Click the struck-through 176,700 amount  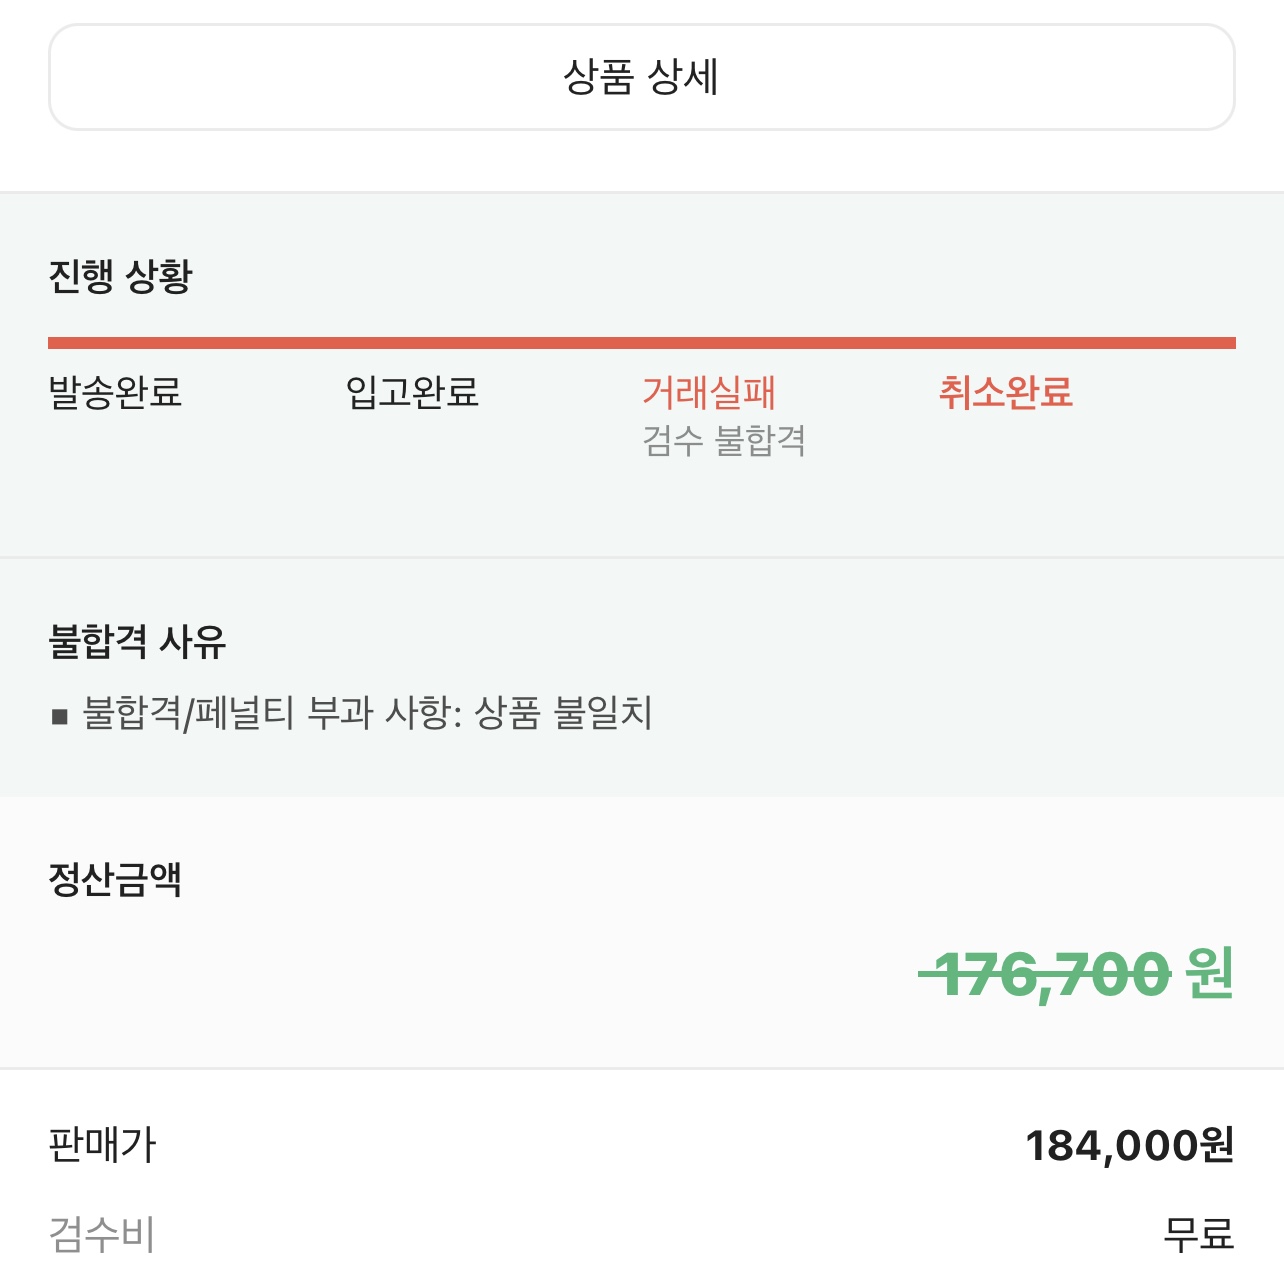(x=1045, y=974)
